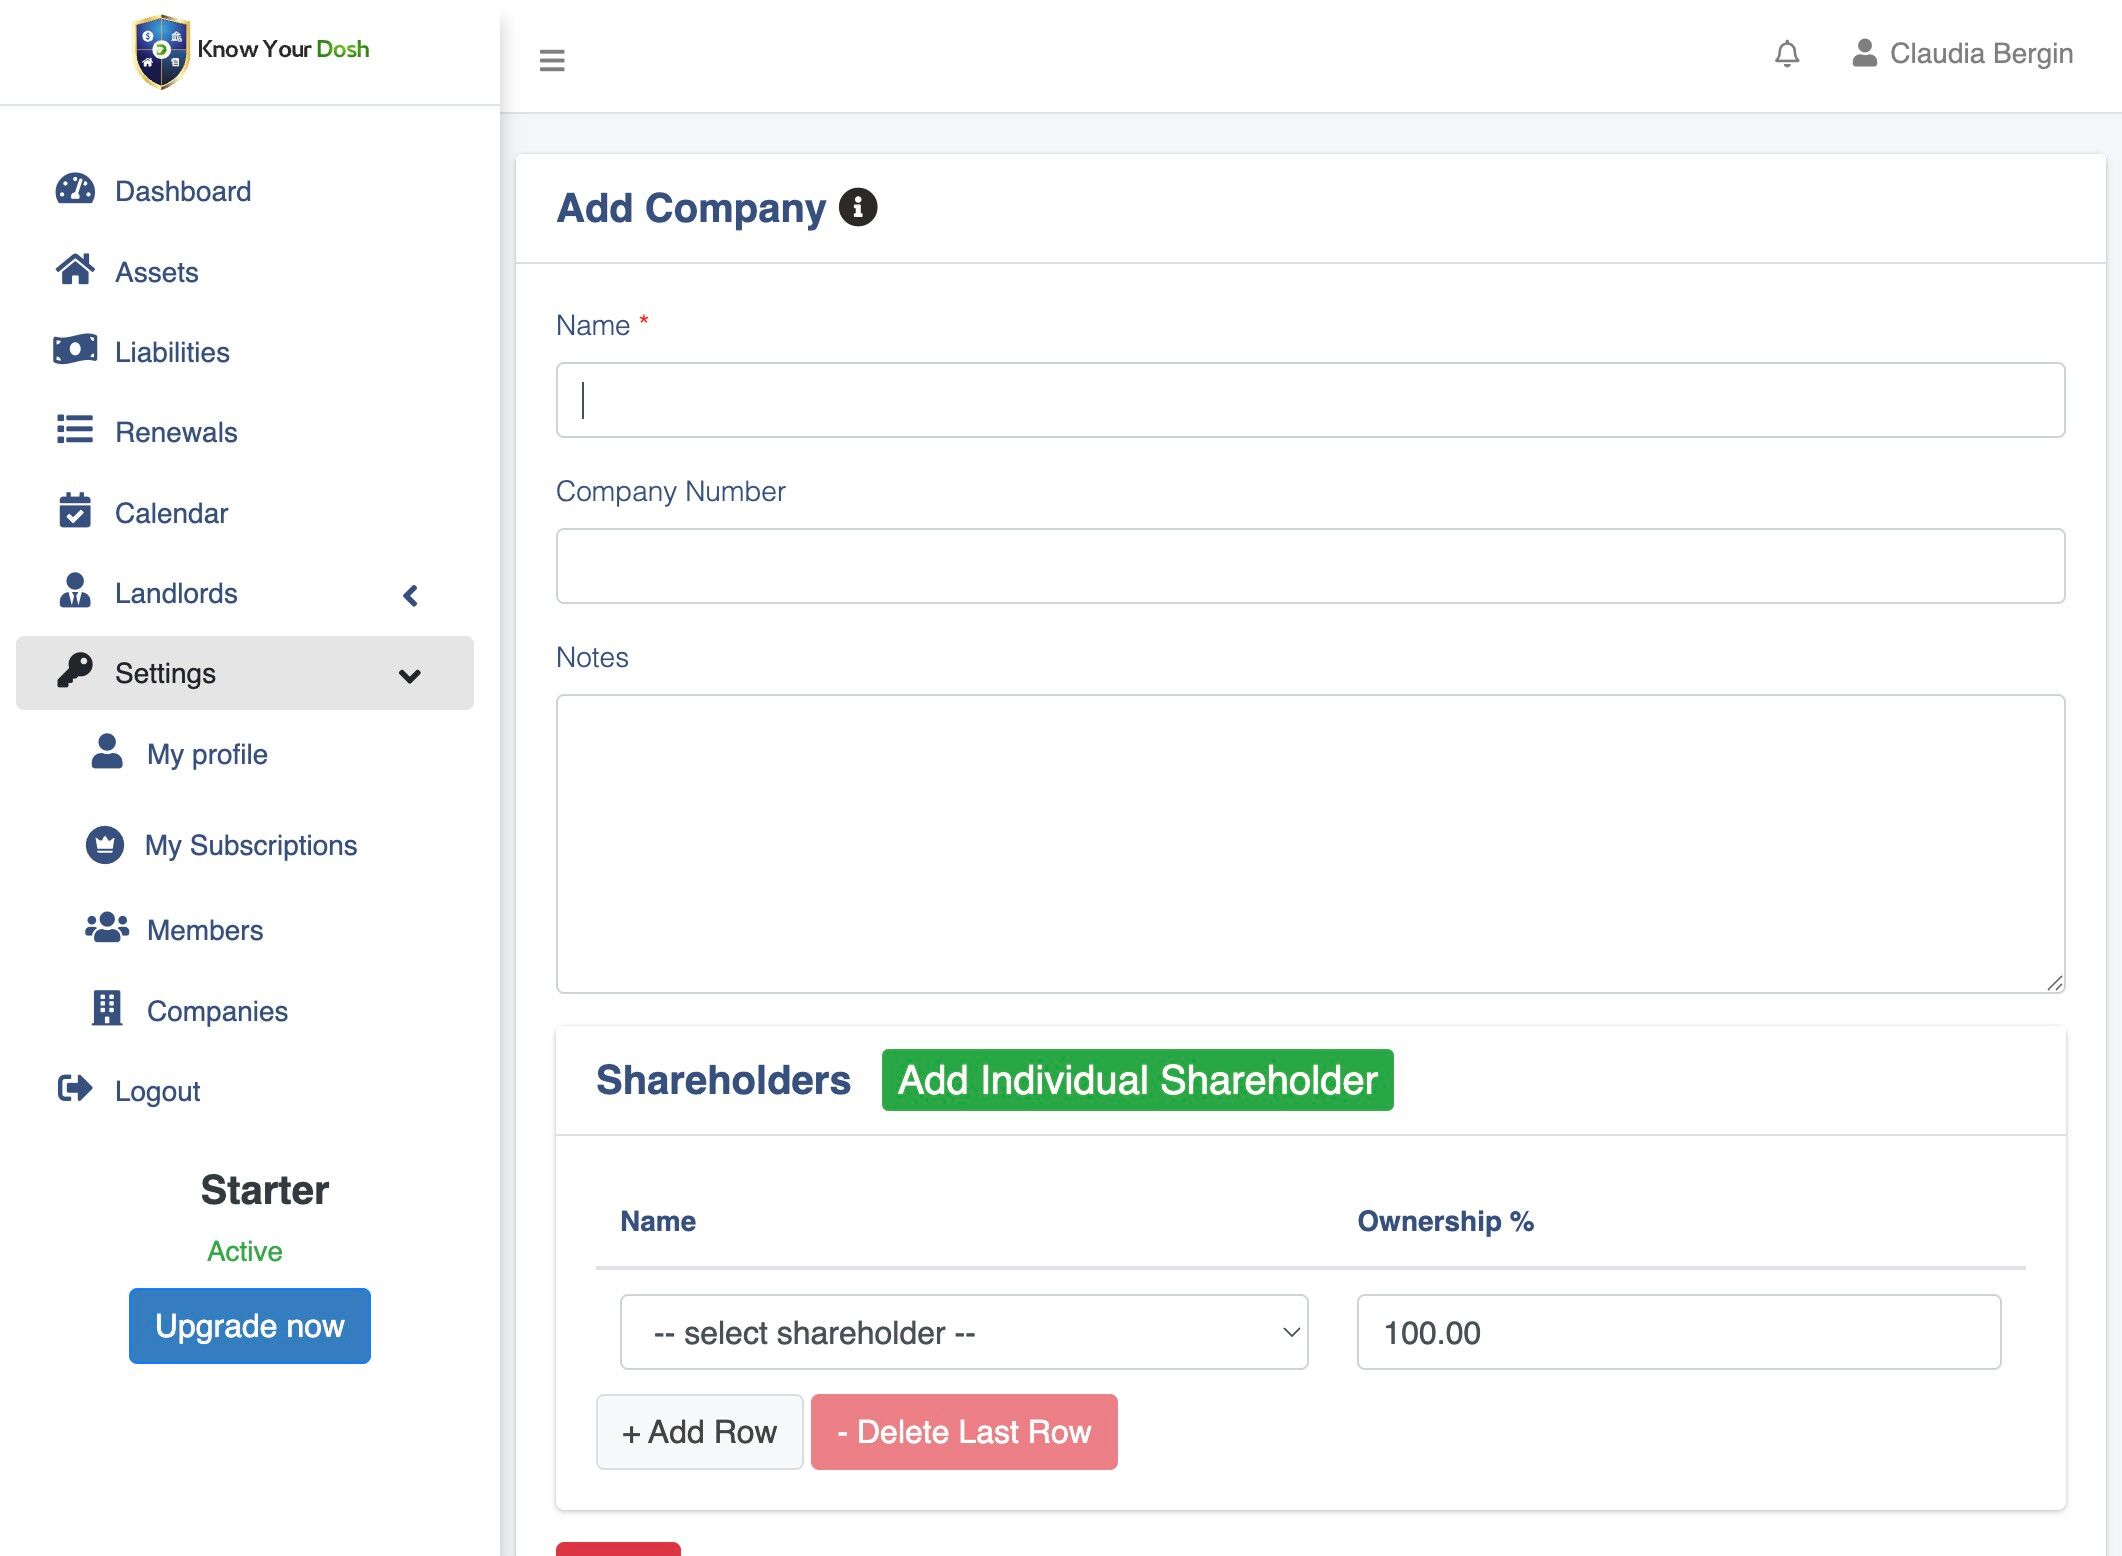Screen dimensions: 2122x1556
Task: Expand the Landlords submenu chevron
Action: click(x=410, y=595)
